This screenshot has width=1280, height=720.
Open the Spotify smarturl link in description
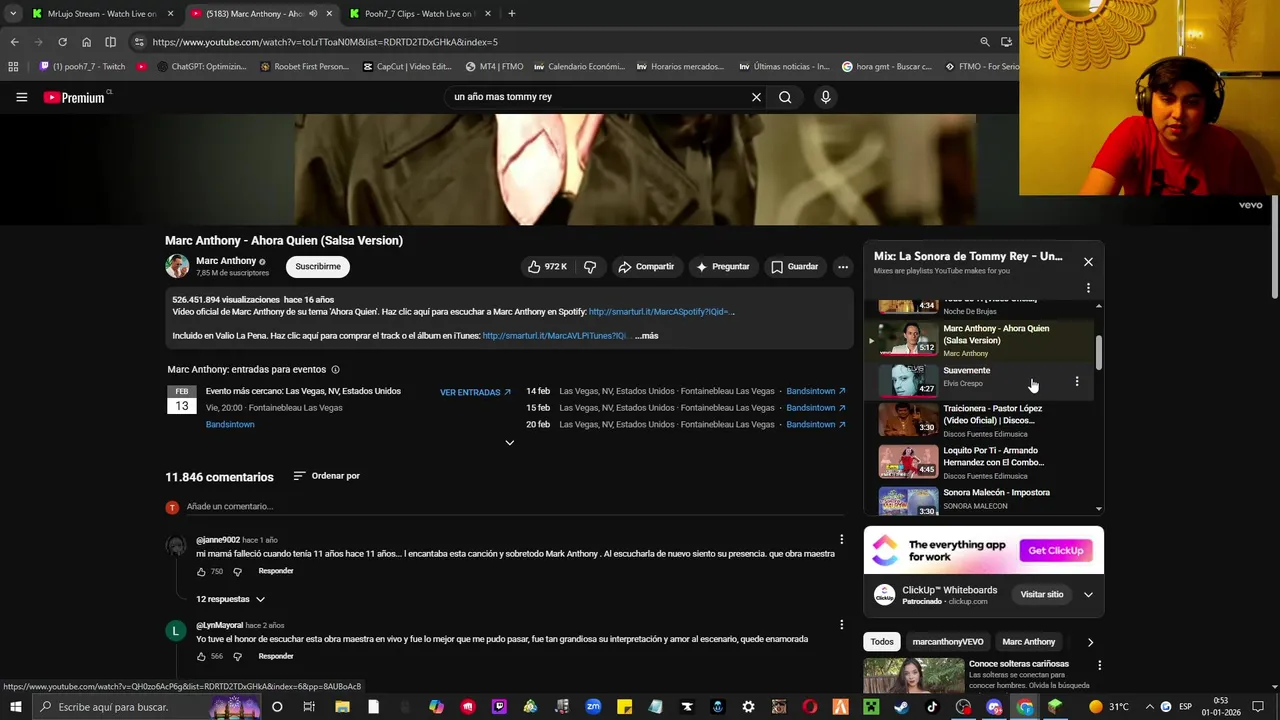pos(661,312)
